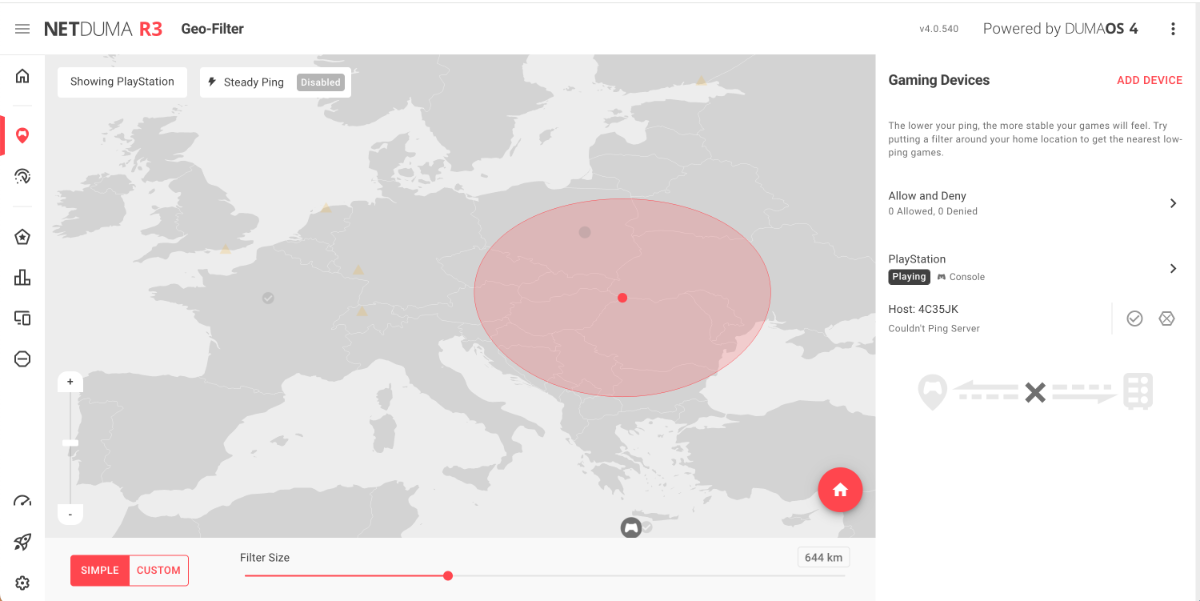Click the Couldn't Ping Server message
Viewport: 1200px width, 601px height.
coord(934,328)
